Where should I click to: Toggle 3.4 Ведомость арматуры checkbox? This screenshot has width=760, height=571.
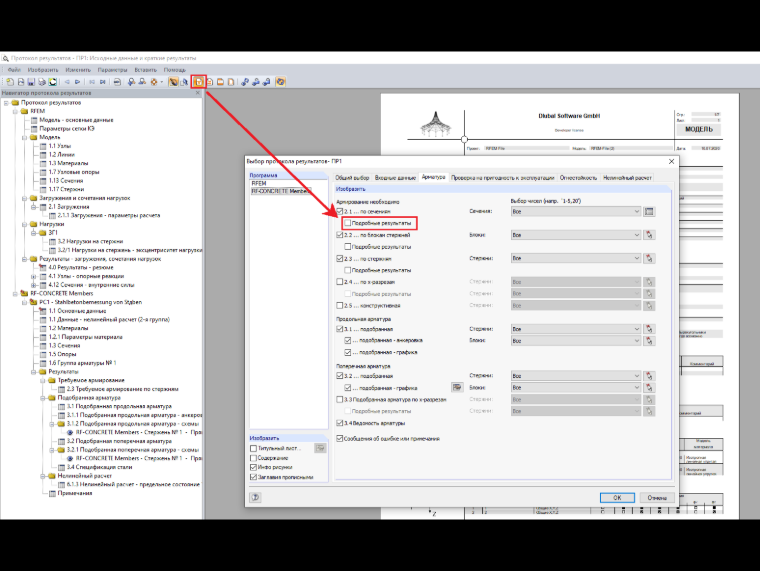point(340,423)
